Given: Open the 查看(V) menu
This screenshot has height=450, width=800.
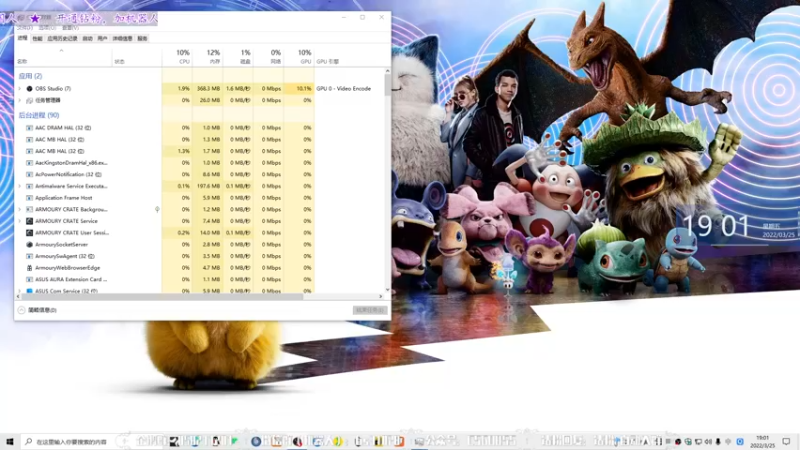Looking at the screenshot, I should pyautogui.click(x=70, y=28).
